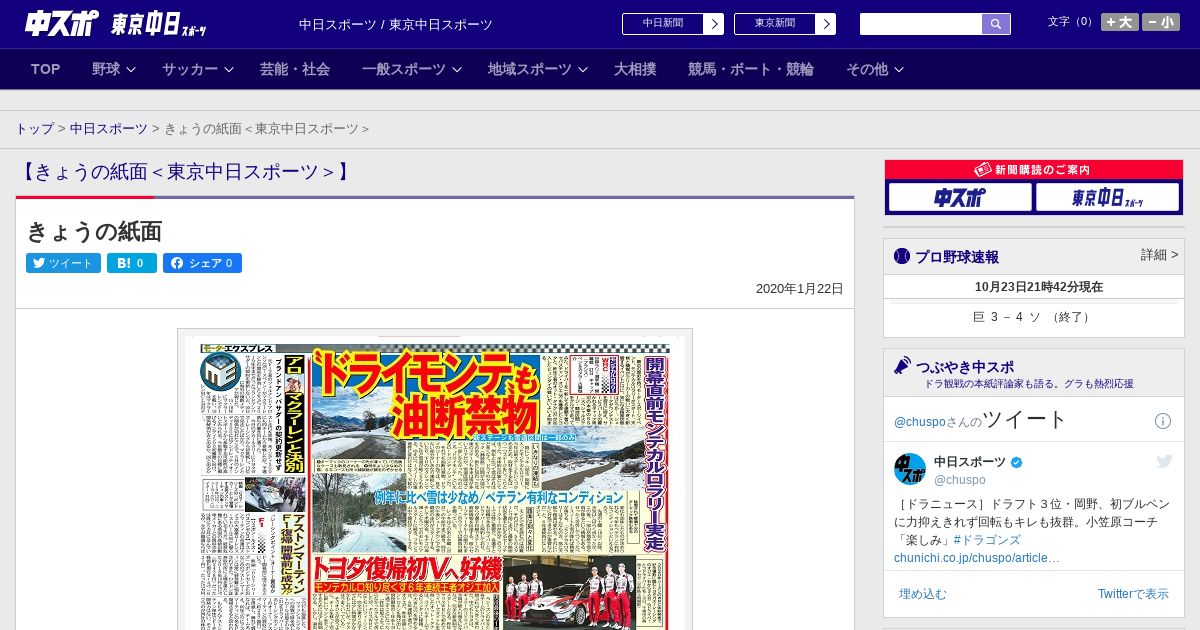
Task: Expand the 野球 menu
Action: 114,69
